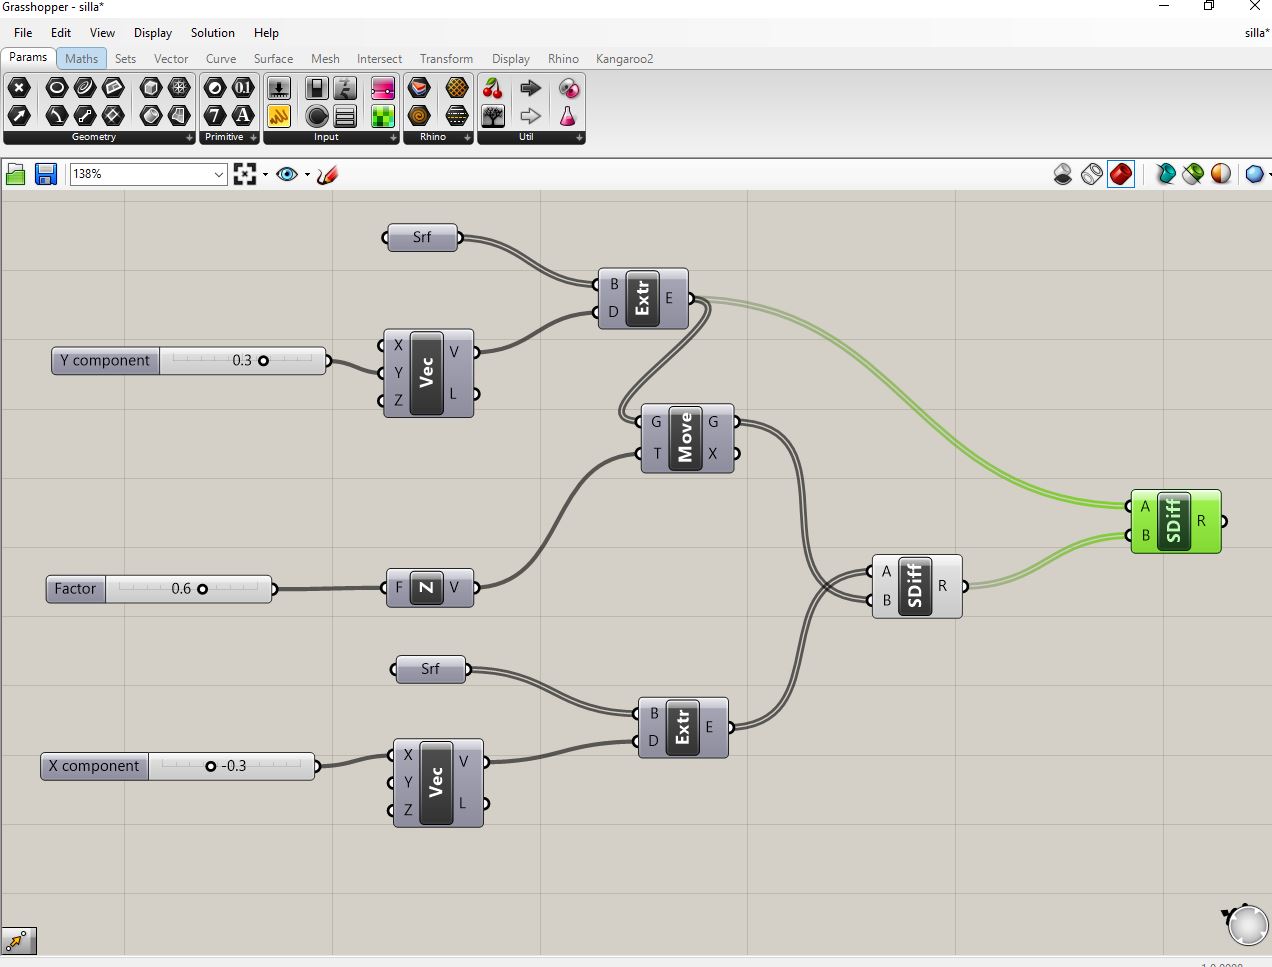1272x967 pixels.
Task: Select the Cherry Picker icon in Util
Action: point(493,88)
